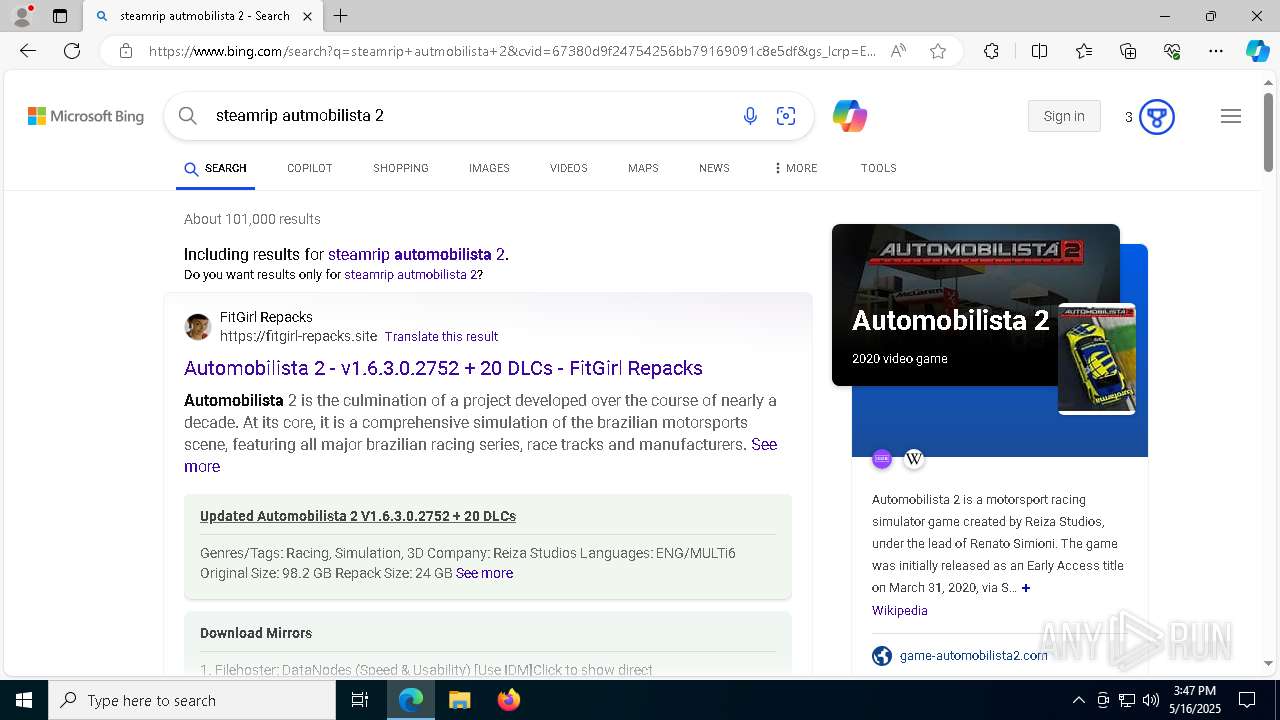The height and width of the screenshot is (720, 1280).
Task: Close the steamrip autmobilista 2 tab
Action: click(x=307, y=16)
